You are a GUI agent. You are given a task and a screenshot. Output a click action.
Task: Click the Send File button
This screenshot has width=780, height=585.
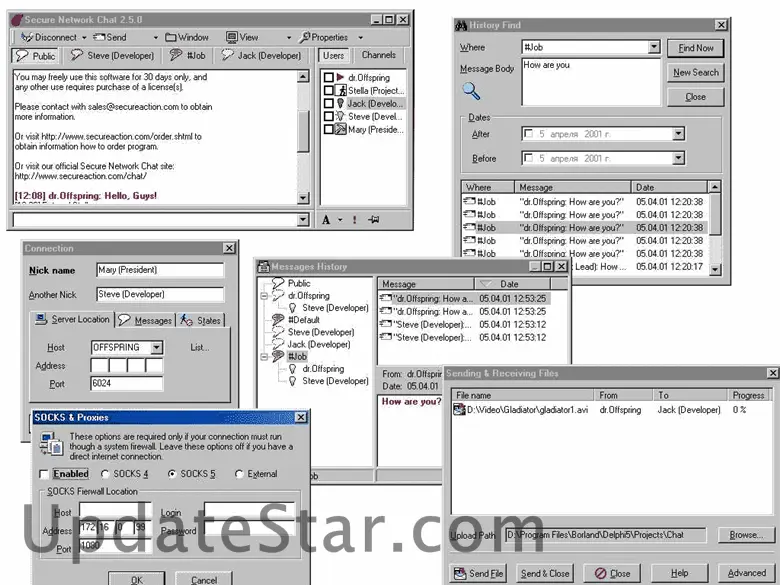[x=479, y=574]
